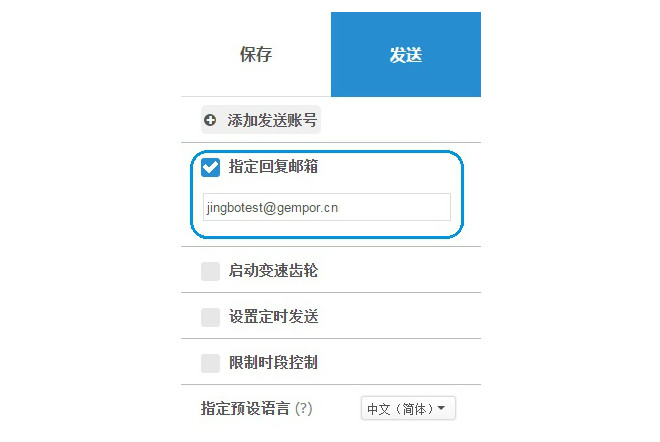
Task: Click the 指定回复邮箱 label text
Action: point(274,167)
